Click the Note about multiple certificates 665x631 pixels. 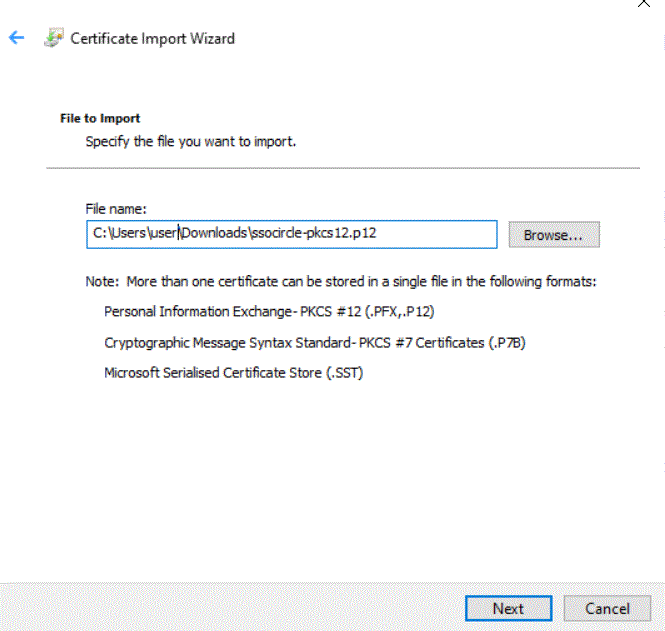[x=341, y=282]
